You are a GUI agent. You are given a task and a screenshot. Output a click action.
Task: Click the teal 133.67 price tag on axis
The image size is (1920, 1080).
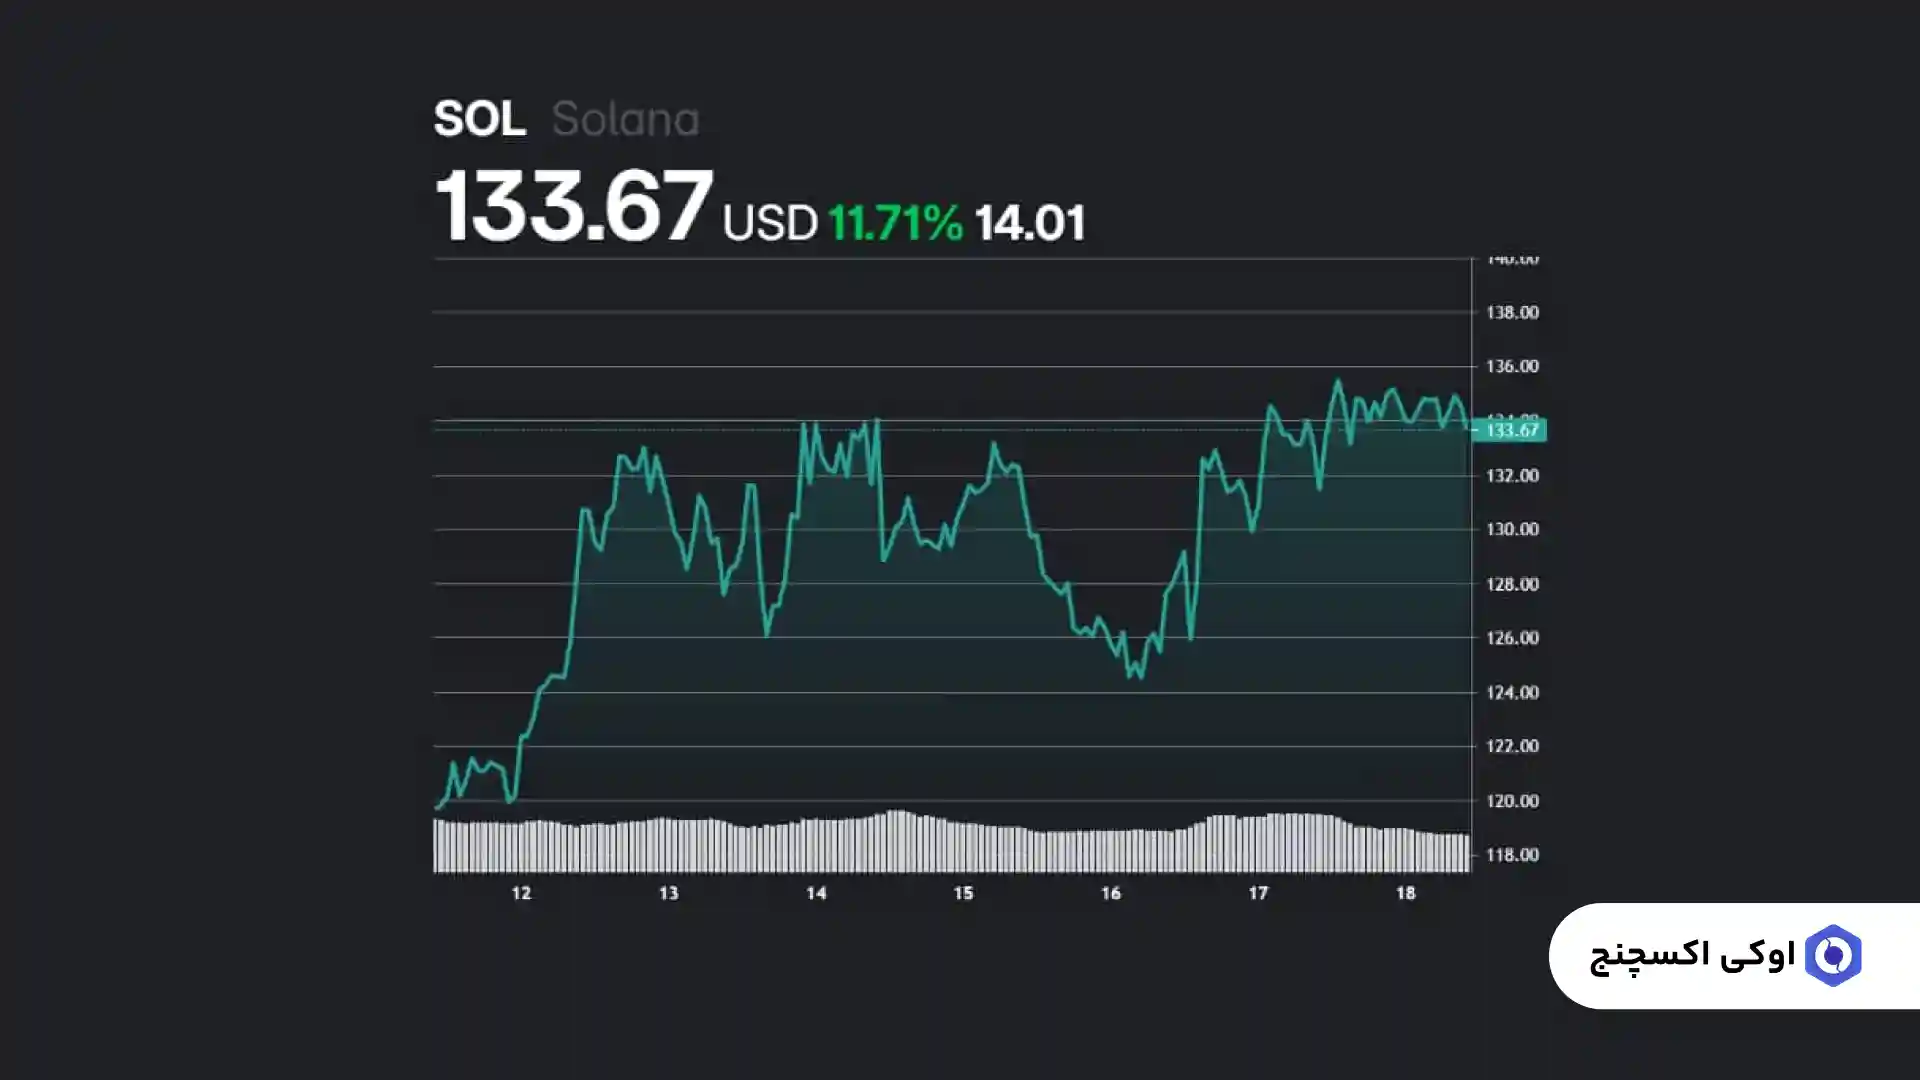pos(1511,430)
